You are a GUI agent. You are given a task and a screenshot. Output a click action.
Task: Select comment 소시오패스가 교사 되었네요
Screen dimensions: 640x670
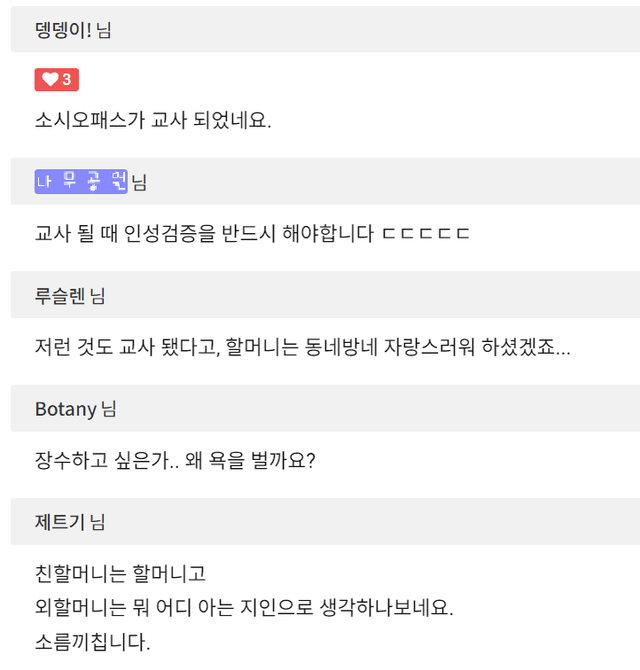click(153, 120)
